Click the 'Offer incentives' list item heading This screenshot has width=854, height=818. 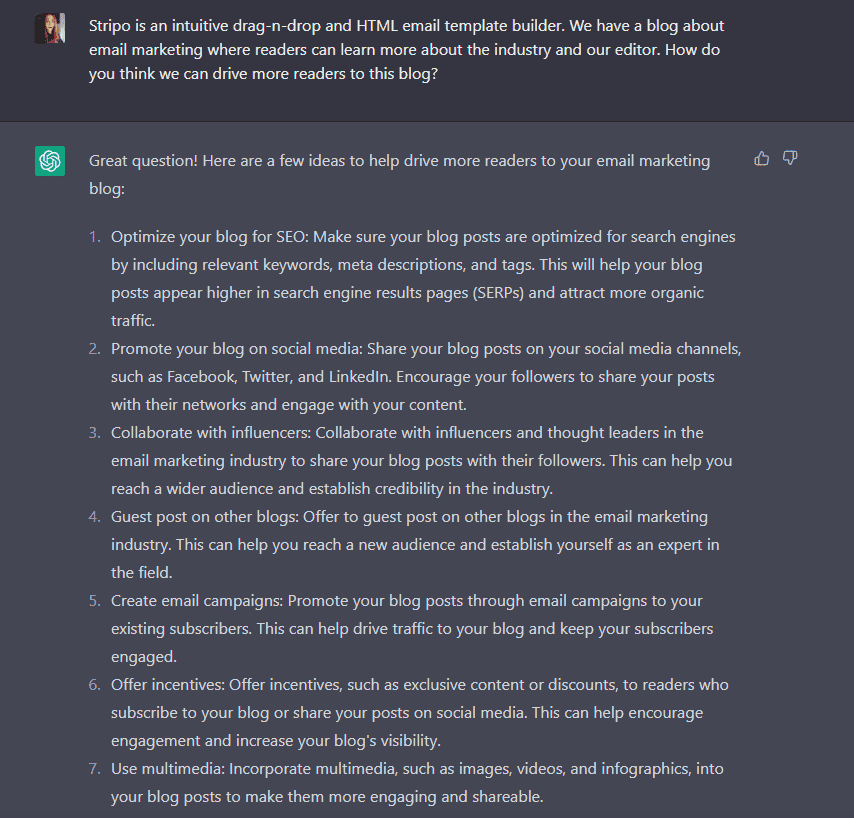coord(168,685)
